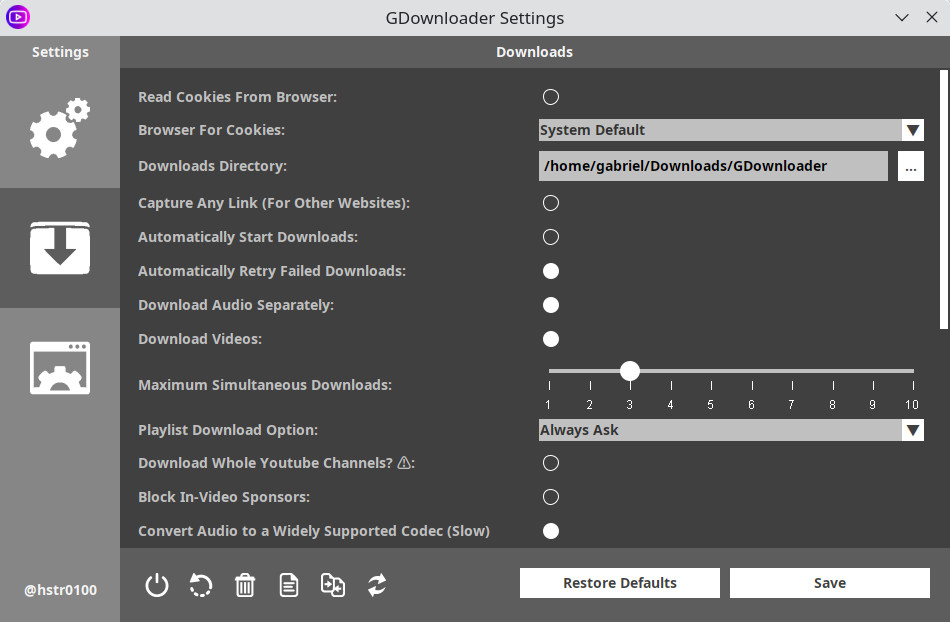The height and width of the screenshot is (622, 950).
Task: Open the Interface settings picture-gear icon
Action: [x=60, y=368]
